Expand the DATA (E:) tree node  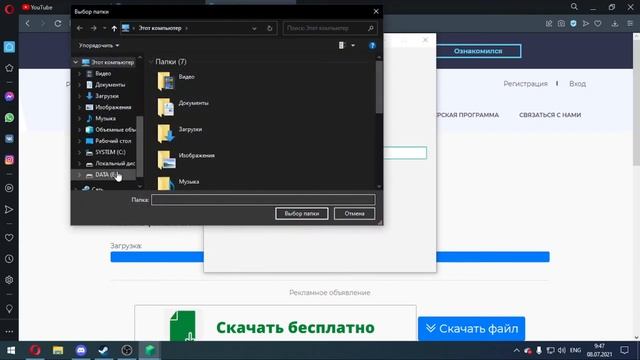click(x=80, y=175)
